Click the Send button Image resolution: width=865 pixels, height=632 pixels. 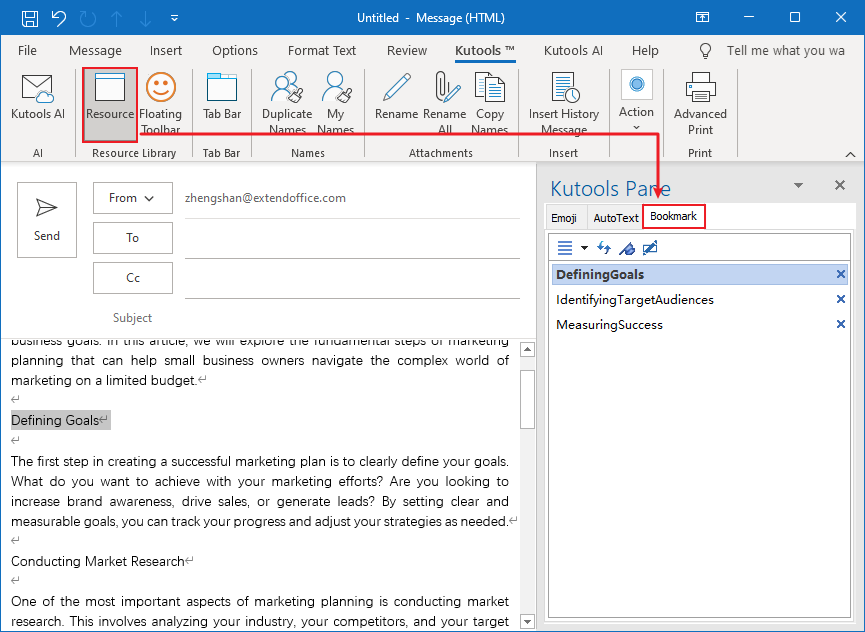(x=47, y=220)
